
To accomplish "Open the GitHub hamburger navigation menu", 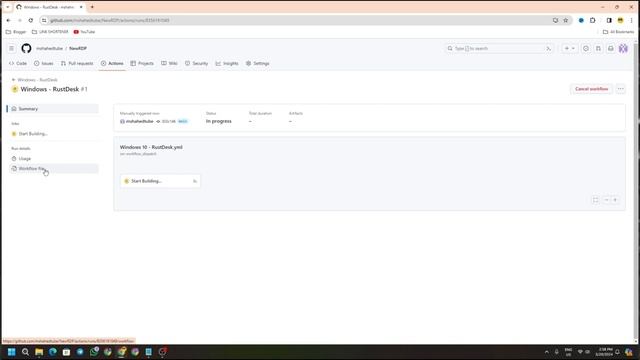I will (11, 48).
